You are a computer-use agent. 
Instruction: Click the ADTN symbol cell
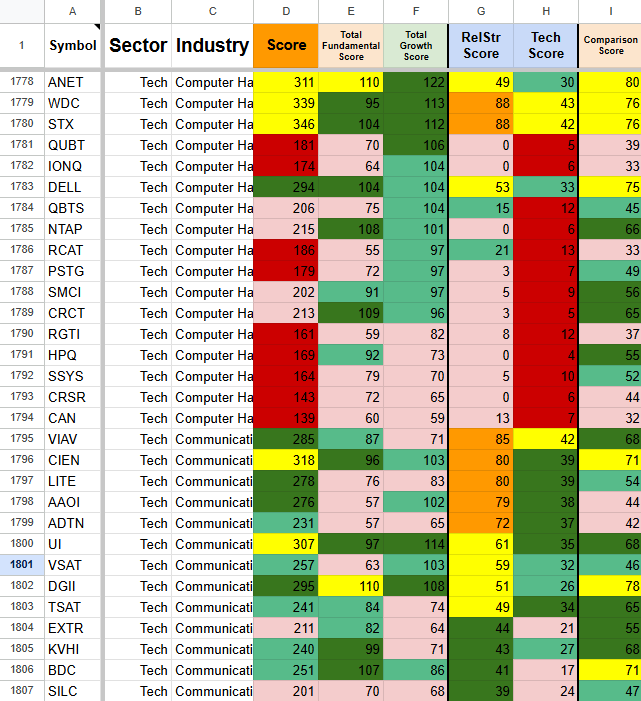click(x=72, y=524)
